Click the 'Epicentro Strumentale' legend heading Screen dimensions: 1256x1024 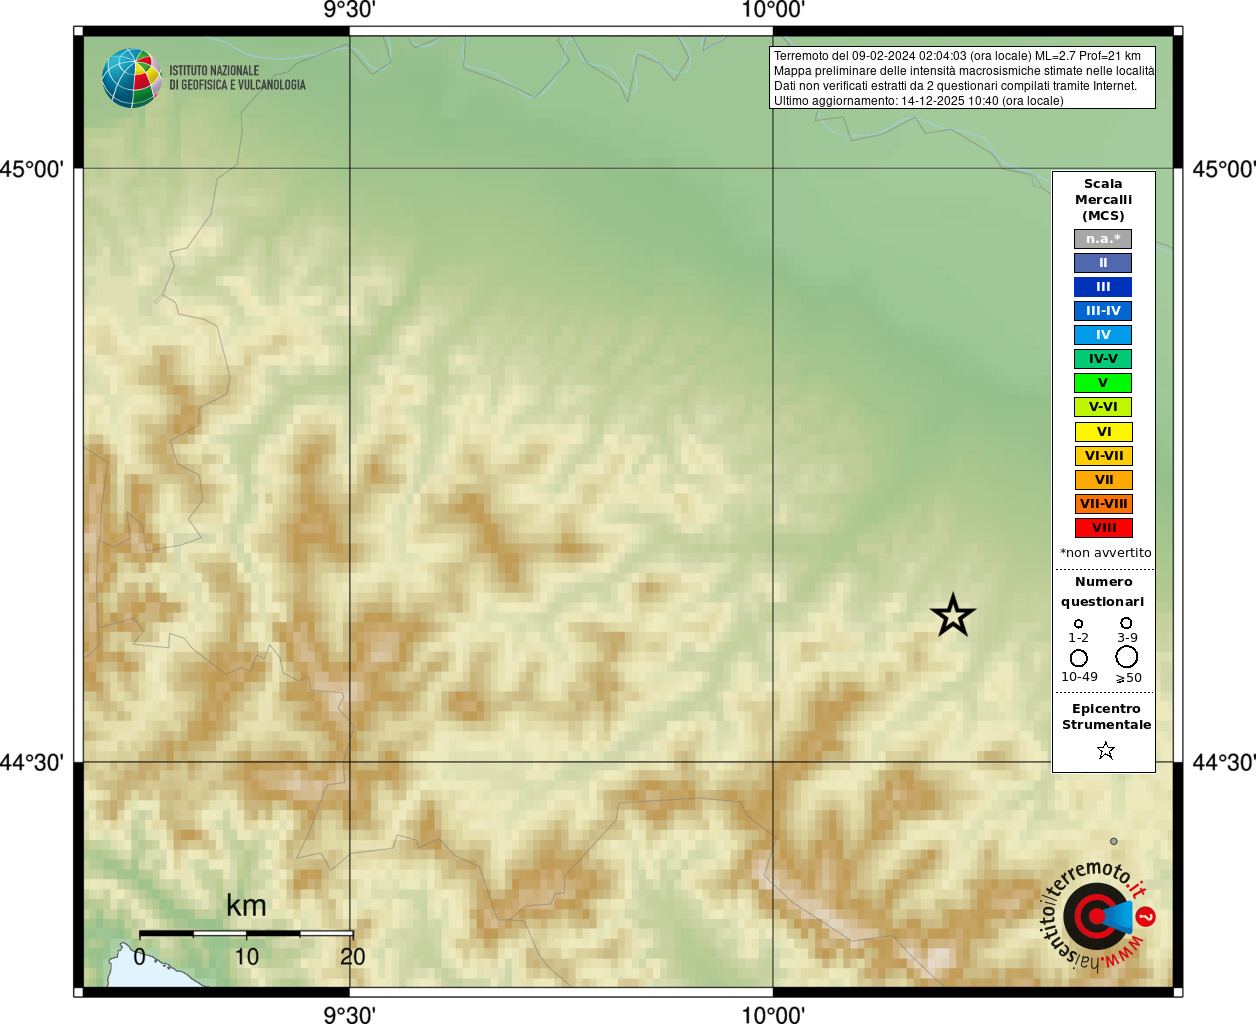[1106, 717]
